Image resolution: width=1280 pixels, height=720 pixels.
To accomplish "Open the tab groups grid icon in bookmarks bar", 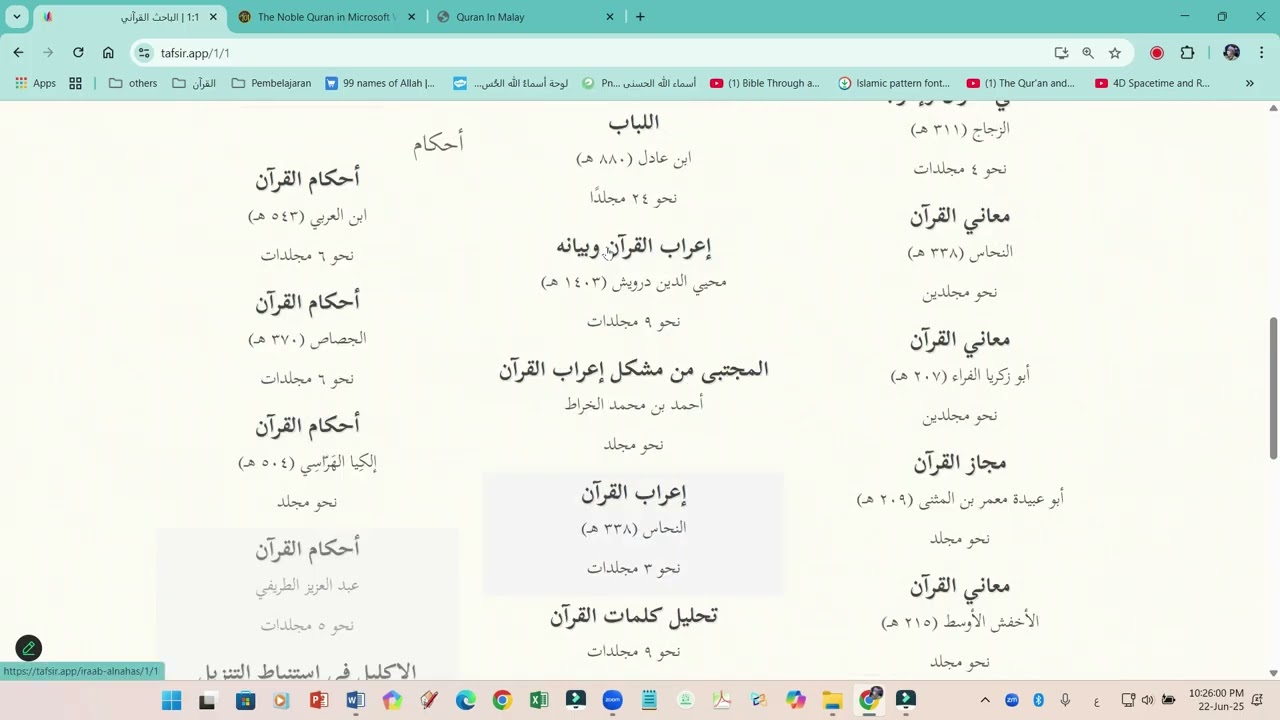I will click(x=75, y=83).
